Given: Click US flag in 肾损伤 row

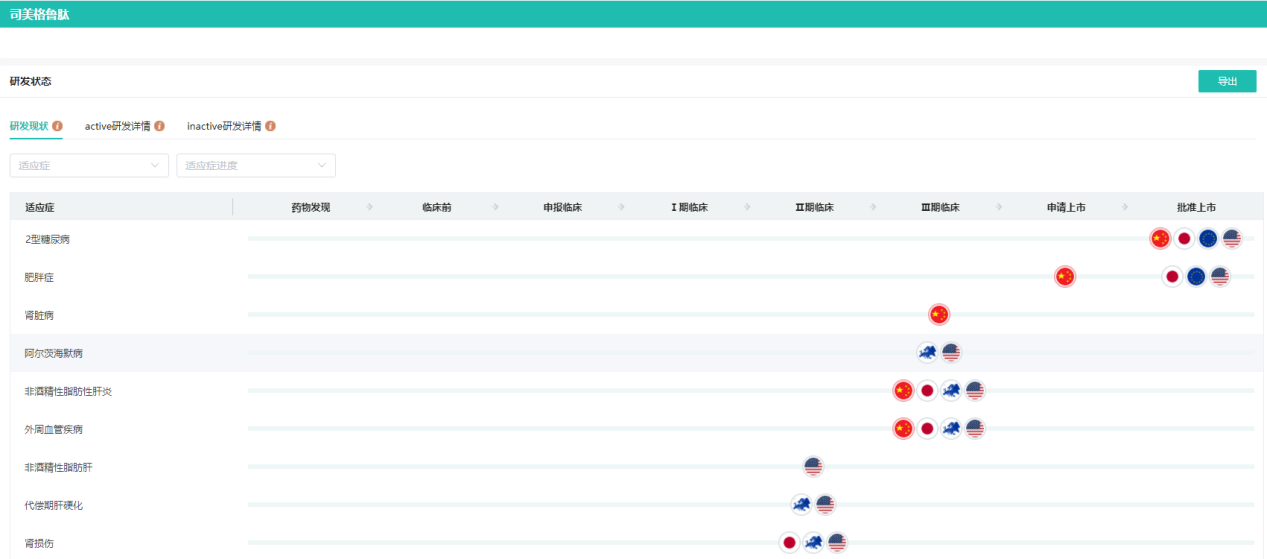Looking at the screenshot, I should (837, 542).
